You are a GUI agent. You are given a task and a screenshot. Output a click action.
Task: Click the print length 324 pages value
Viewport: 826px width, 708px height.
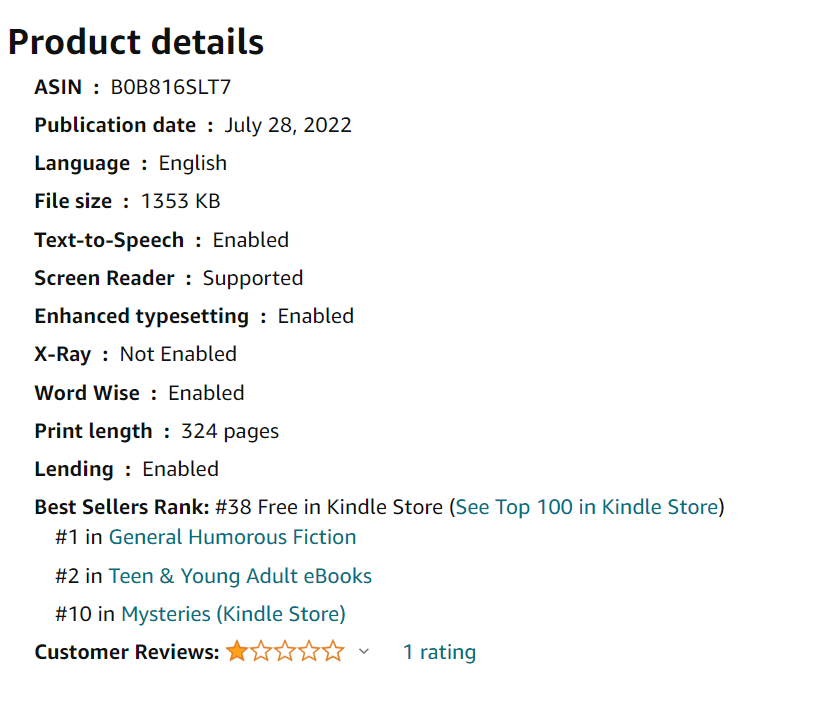coord(230,431)
